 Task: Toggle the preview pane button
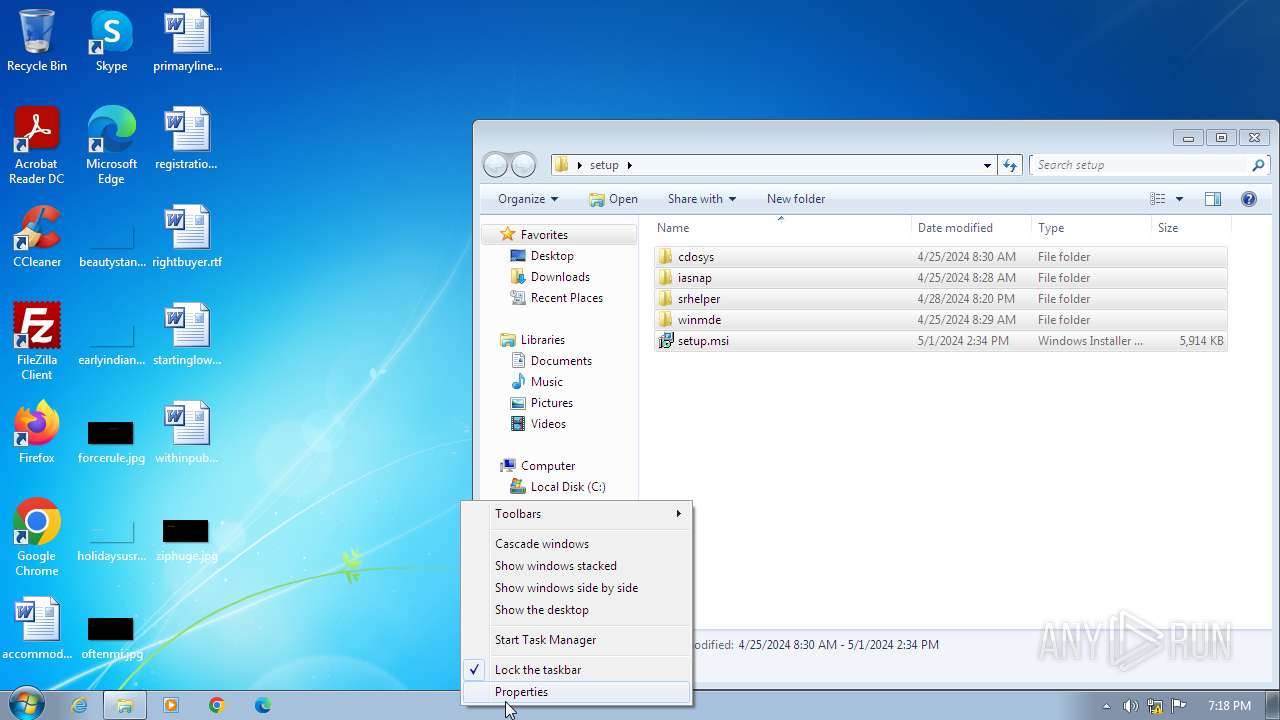click(1213, 199)
